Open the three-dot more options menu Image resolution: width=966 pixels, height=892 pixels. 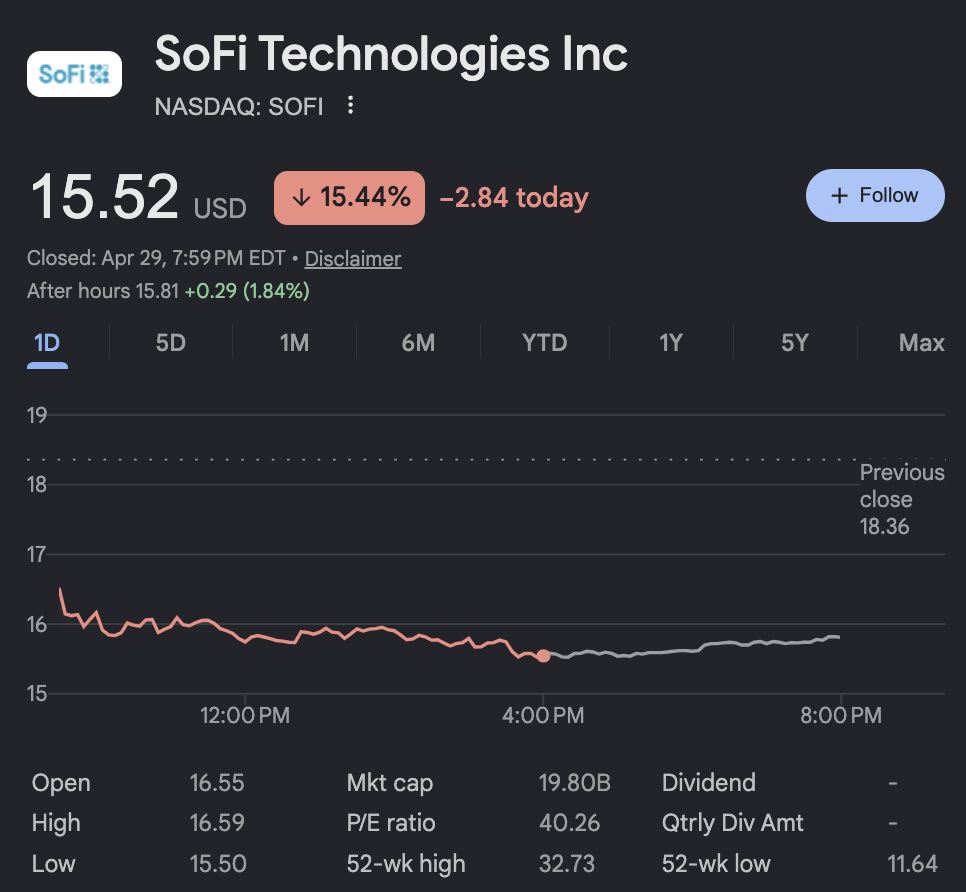pyautogui.click(x=350, y=105)
